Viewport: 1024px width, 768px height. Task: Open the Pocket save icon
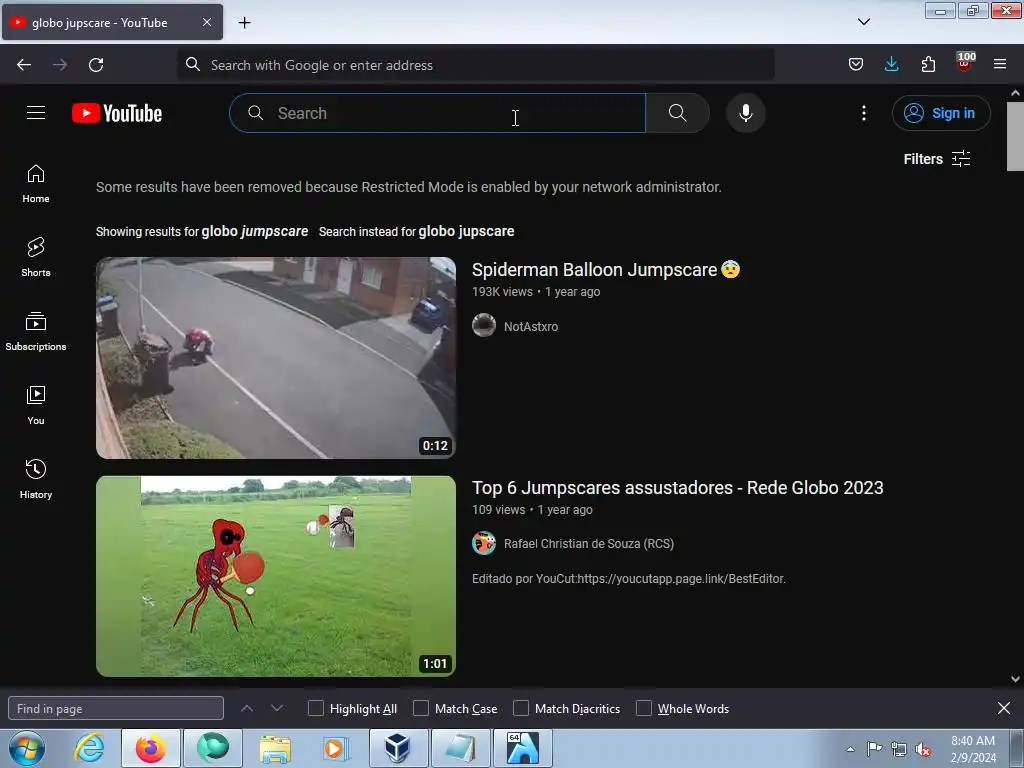[856, 64]
